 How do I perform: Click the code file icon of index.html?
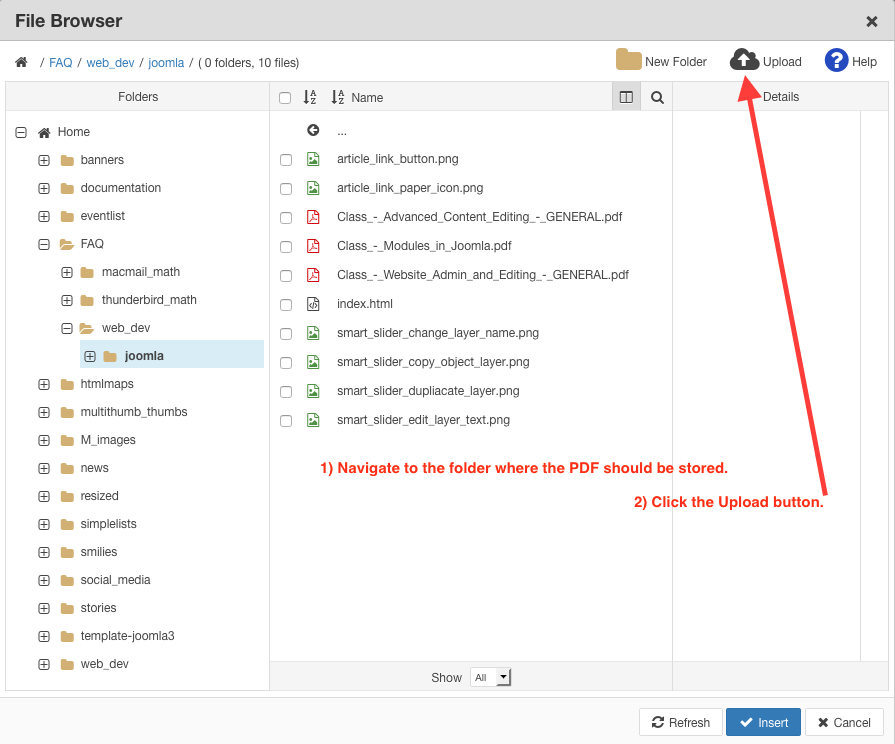pos(313,304)
